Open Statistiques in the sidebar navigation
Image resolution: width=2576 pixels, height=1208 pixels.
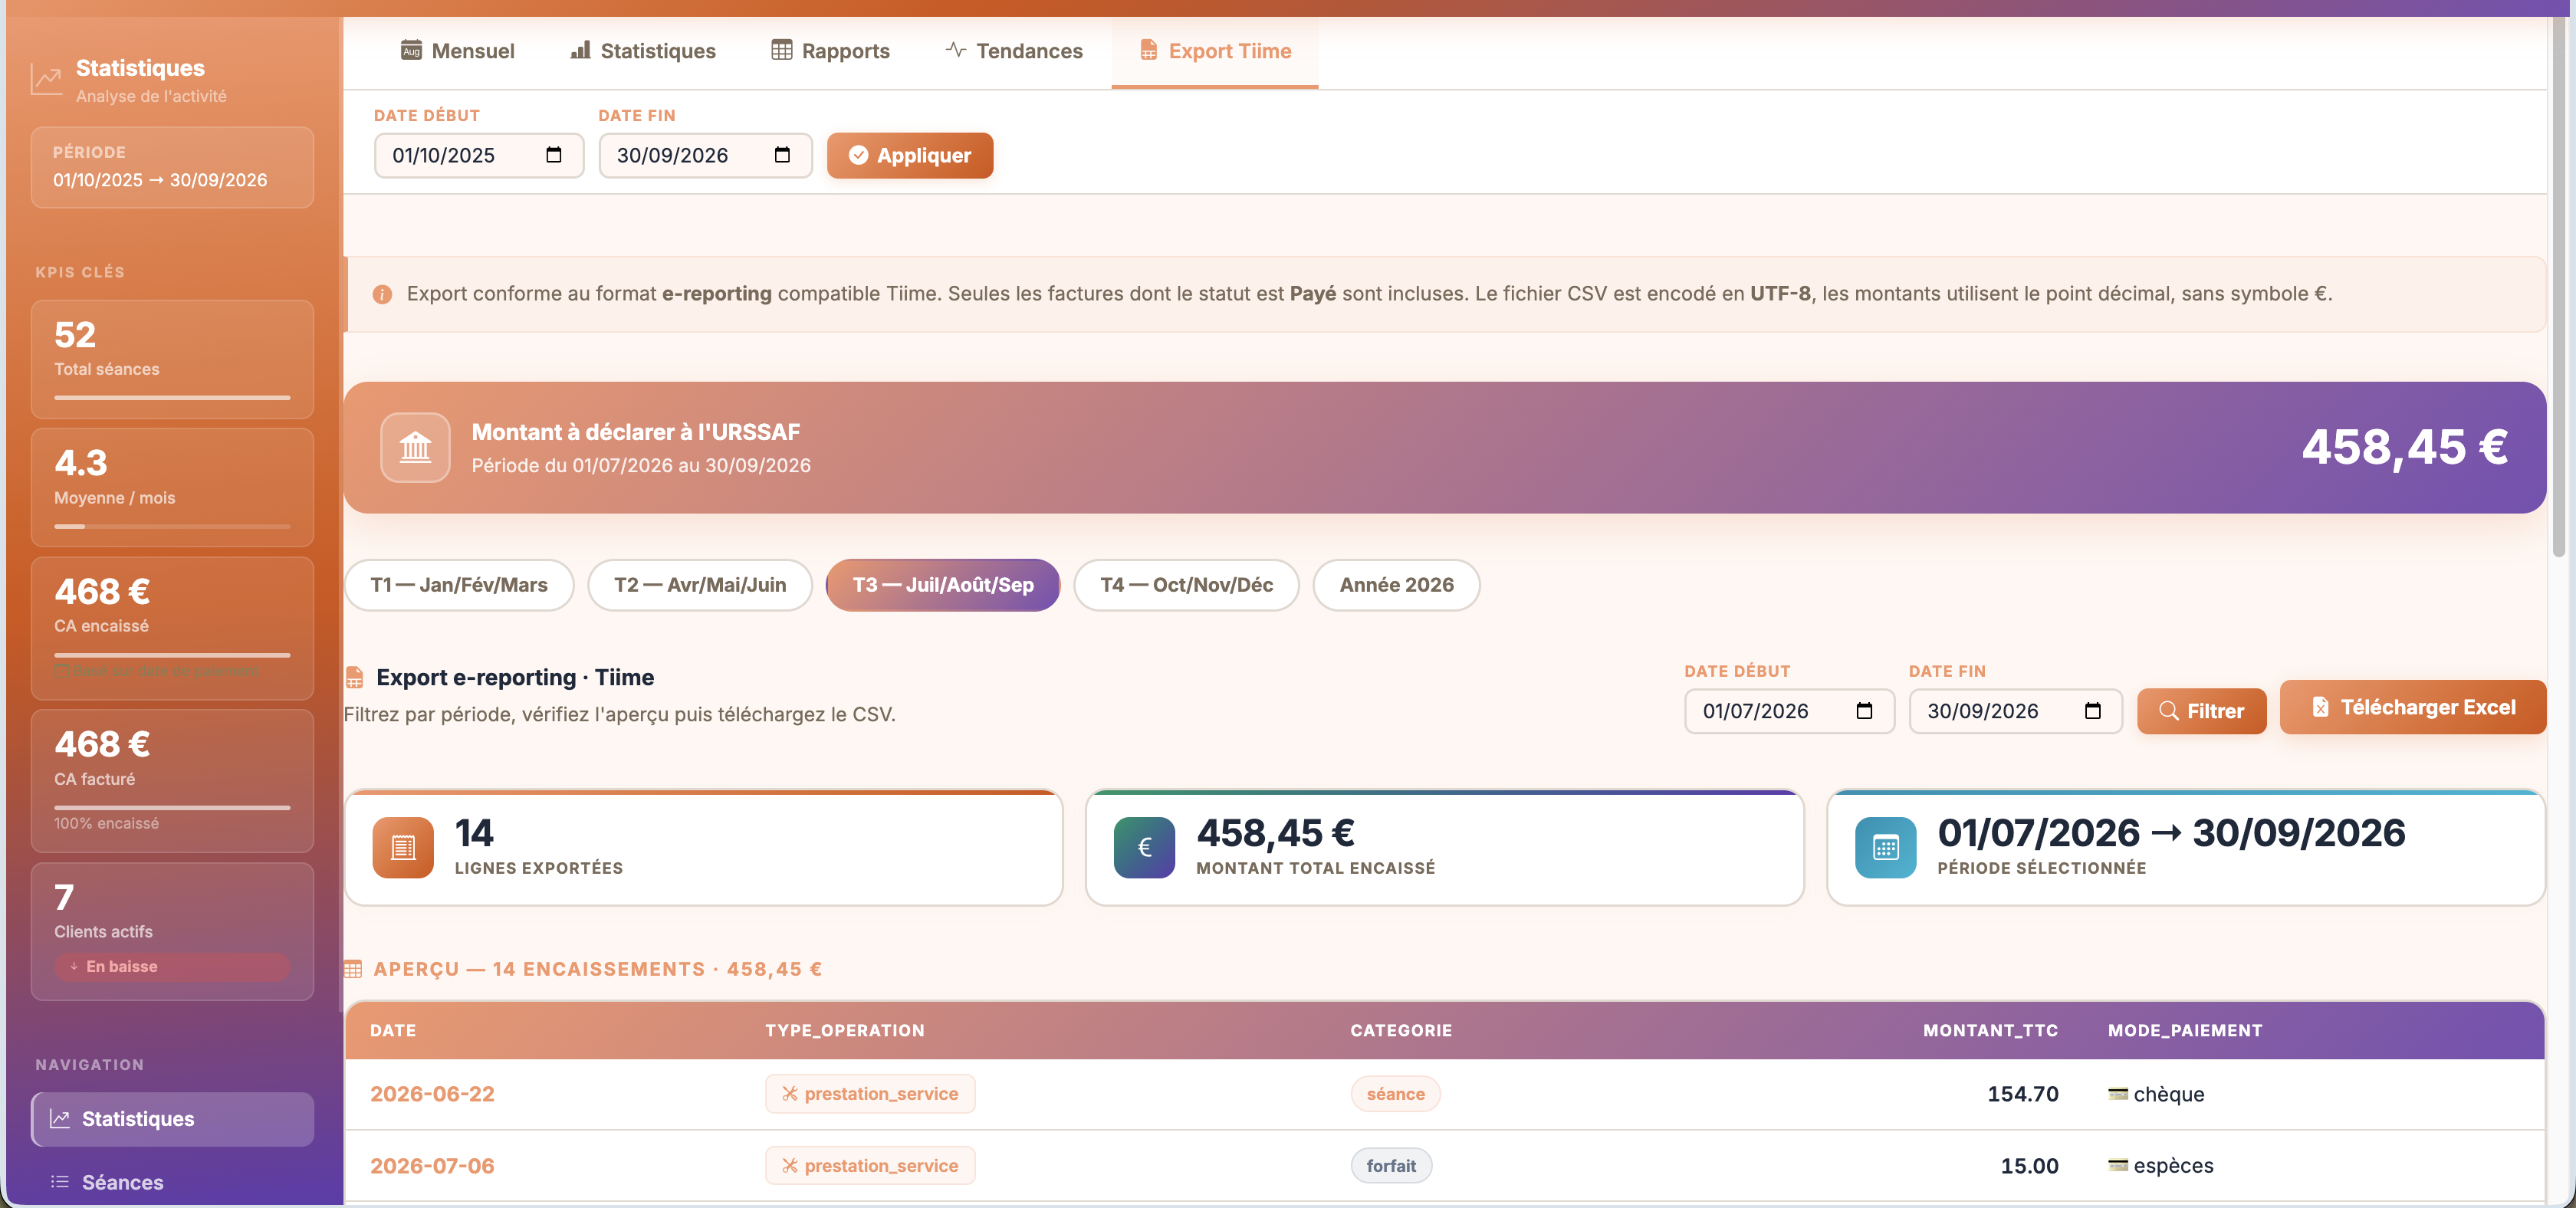click(172, 1119)
